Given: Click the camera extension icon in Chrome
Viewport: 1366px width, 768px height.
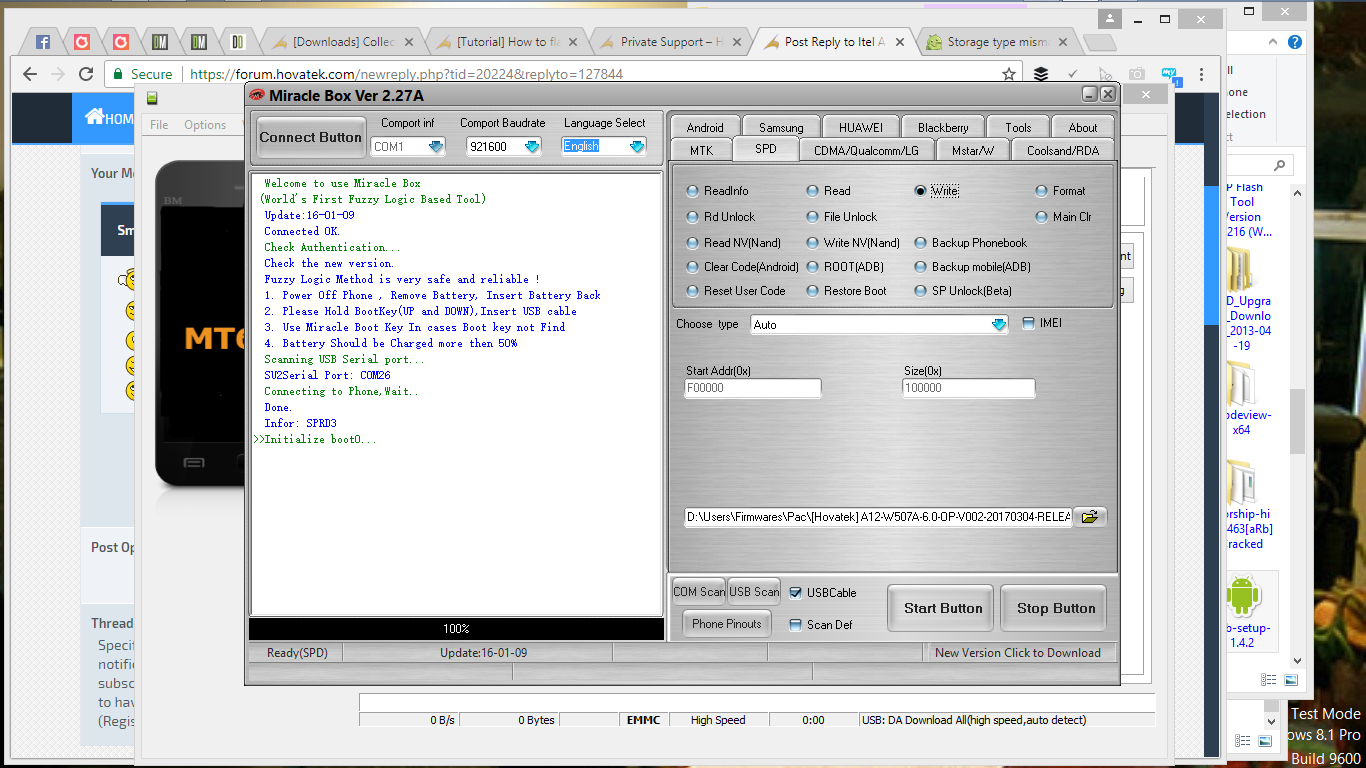Looking at the screenshot, I should [1137, 74].
